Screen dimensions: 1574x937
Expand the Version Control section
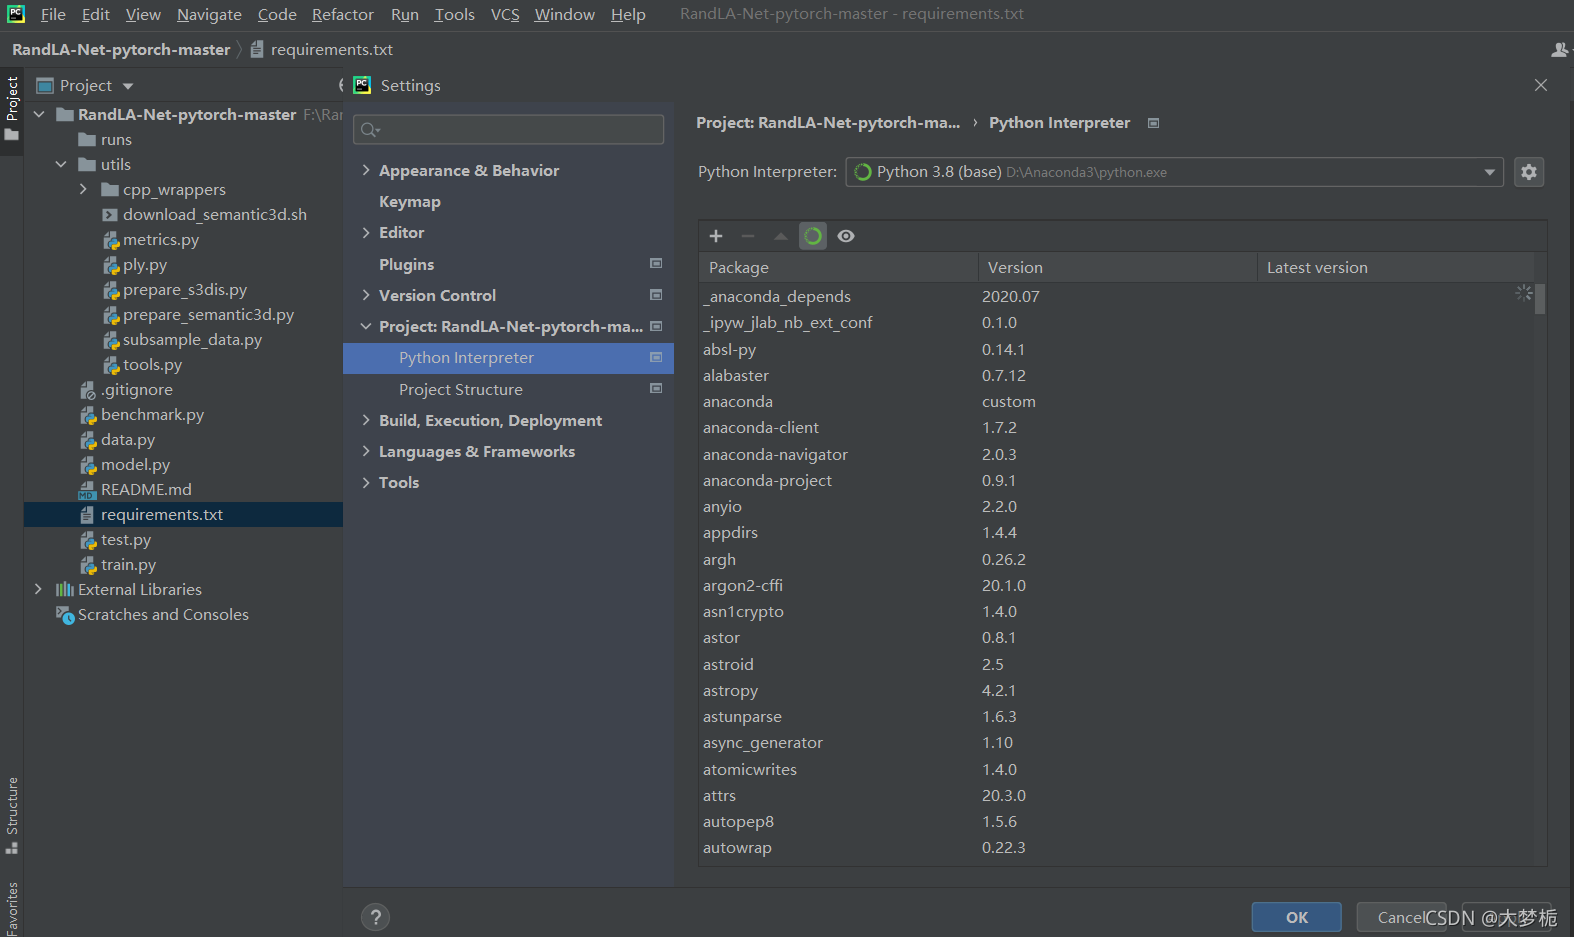click(x=366, y=295)
